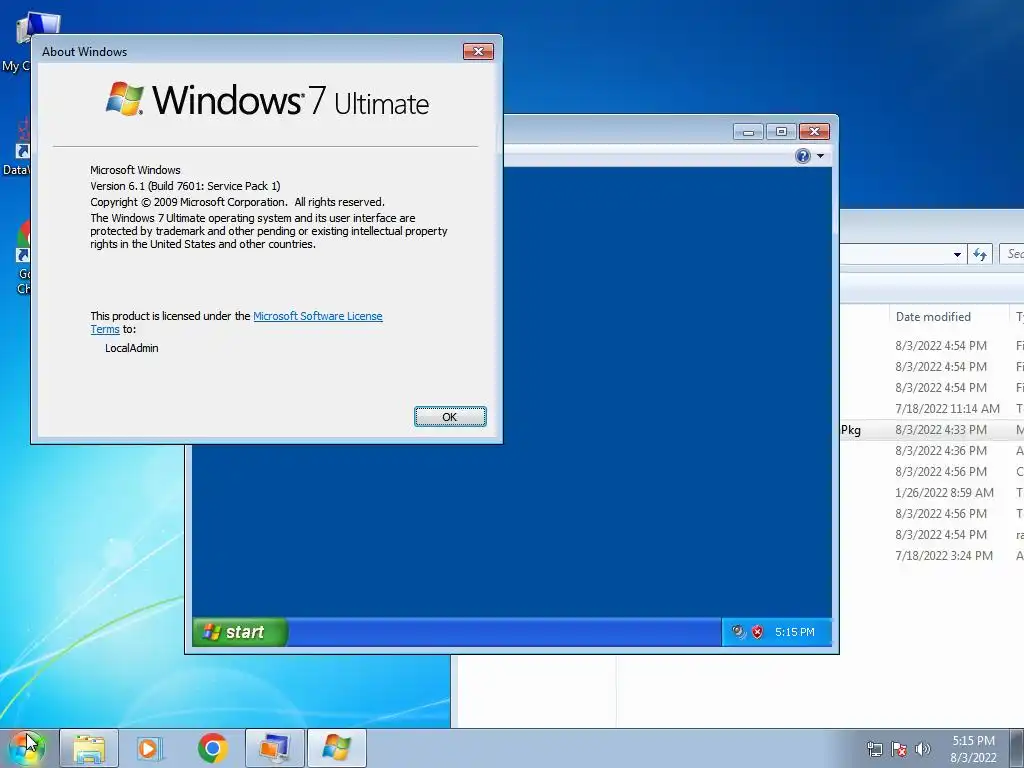The width and height of the screenshot is (1024, 768).
Task: Click OK in About Windows dialog
Action: pos(450,417)
